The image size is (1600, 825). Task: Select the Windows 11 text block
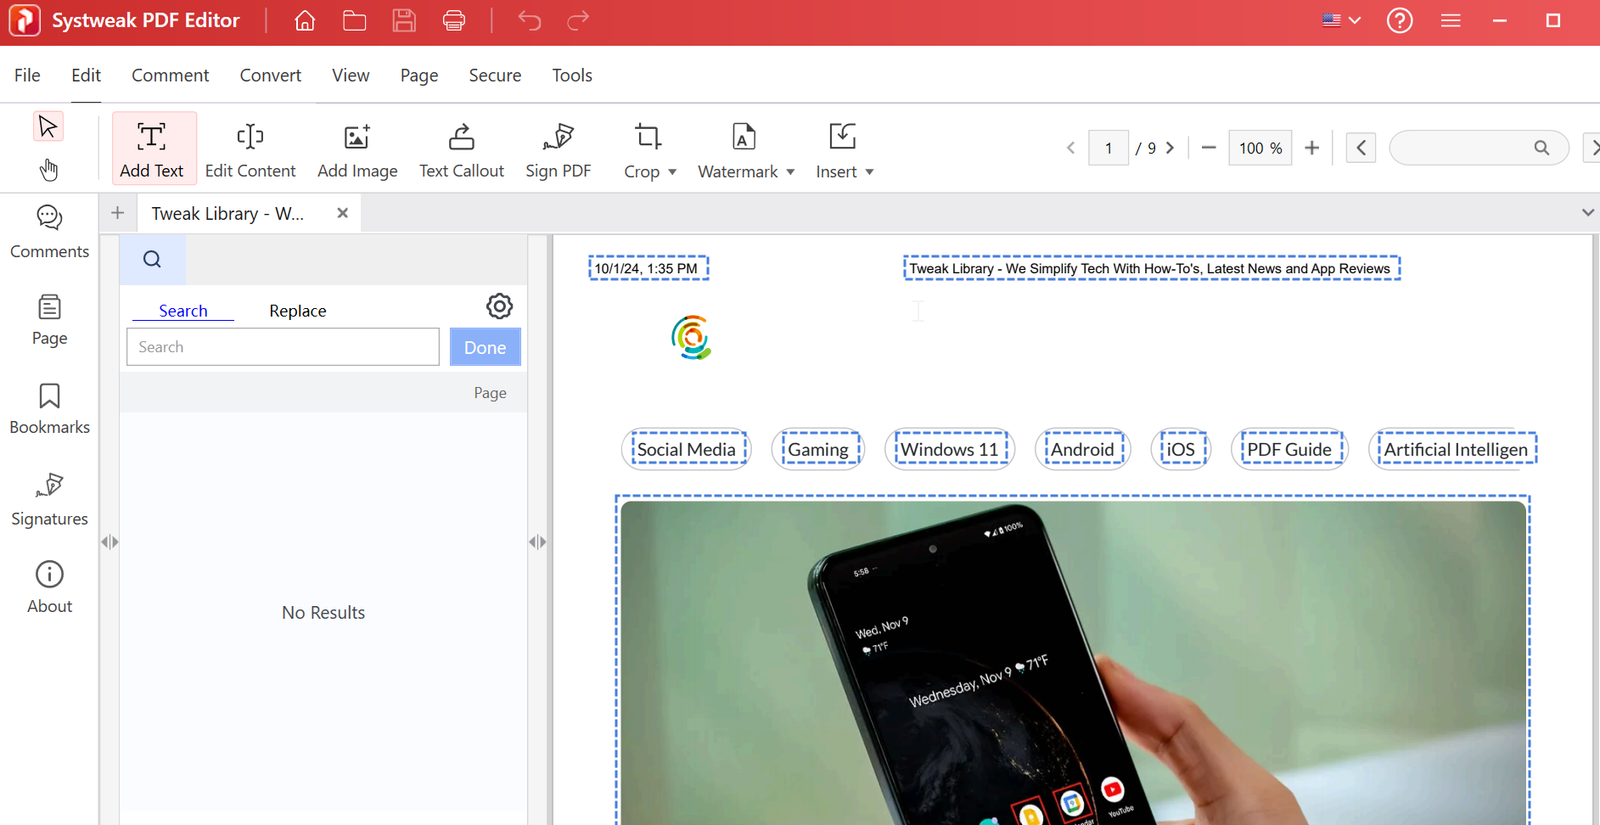coord(949,449)
